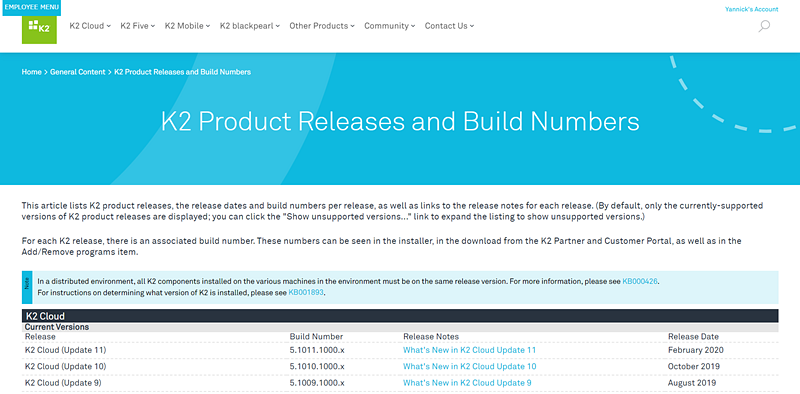This screenshot has width=800, height=394.
Task: Open the K2 blackpearl menu
Action: (x=250, y=26)
